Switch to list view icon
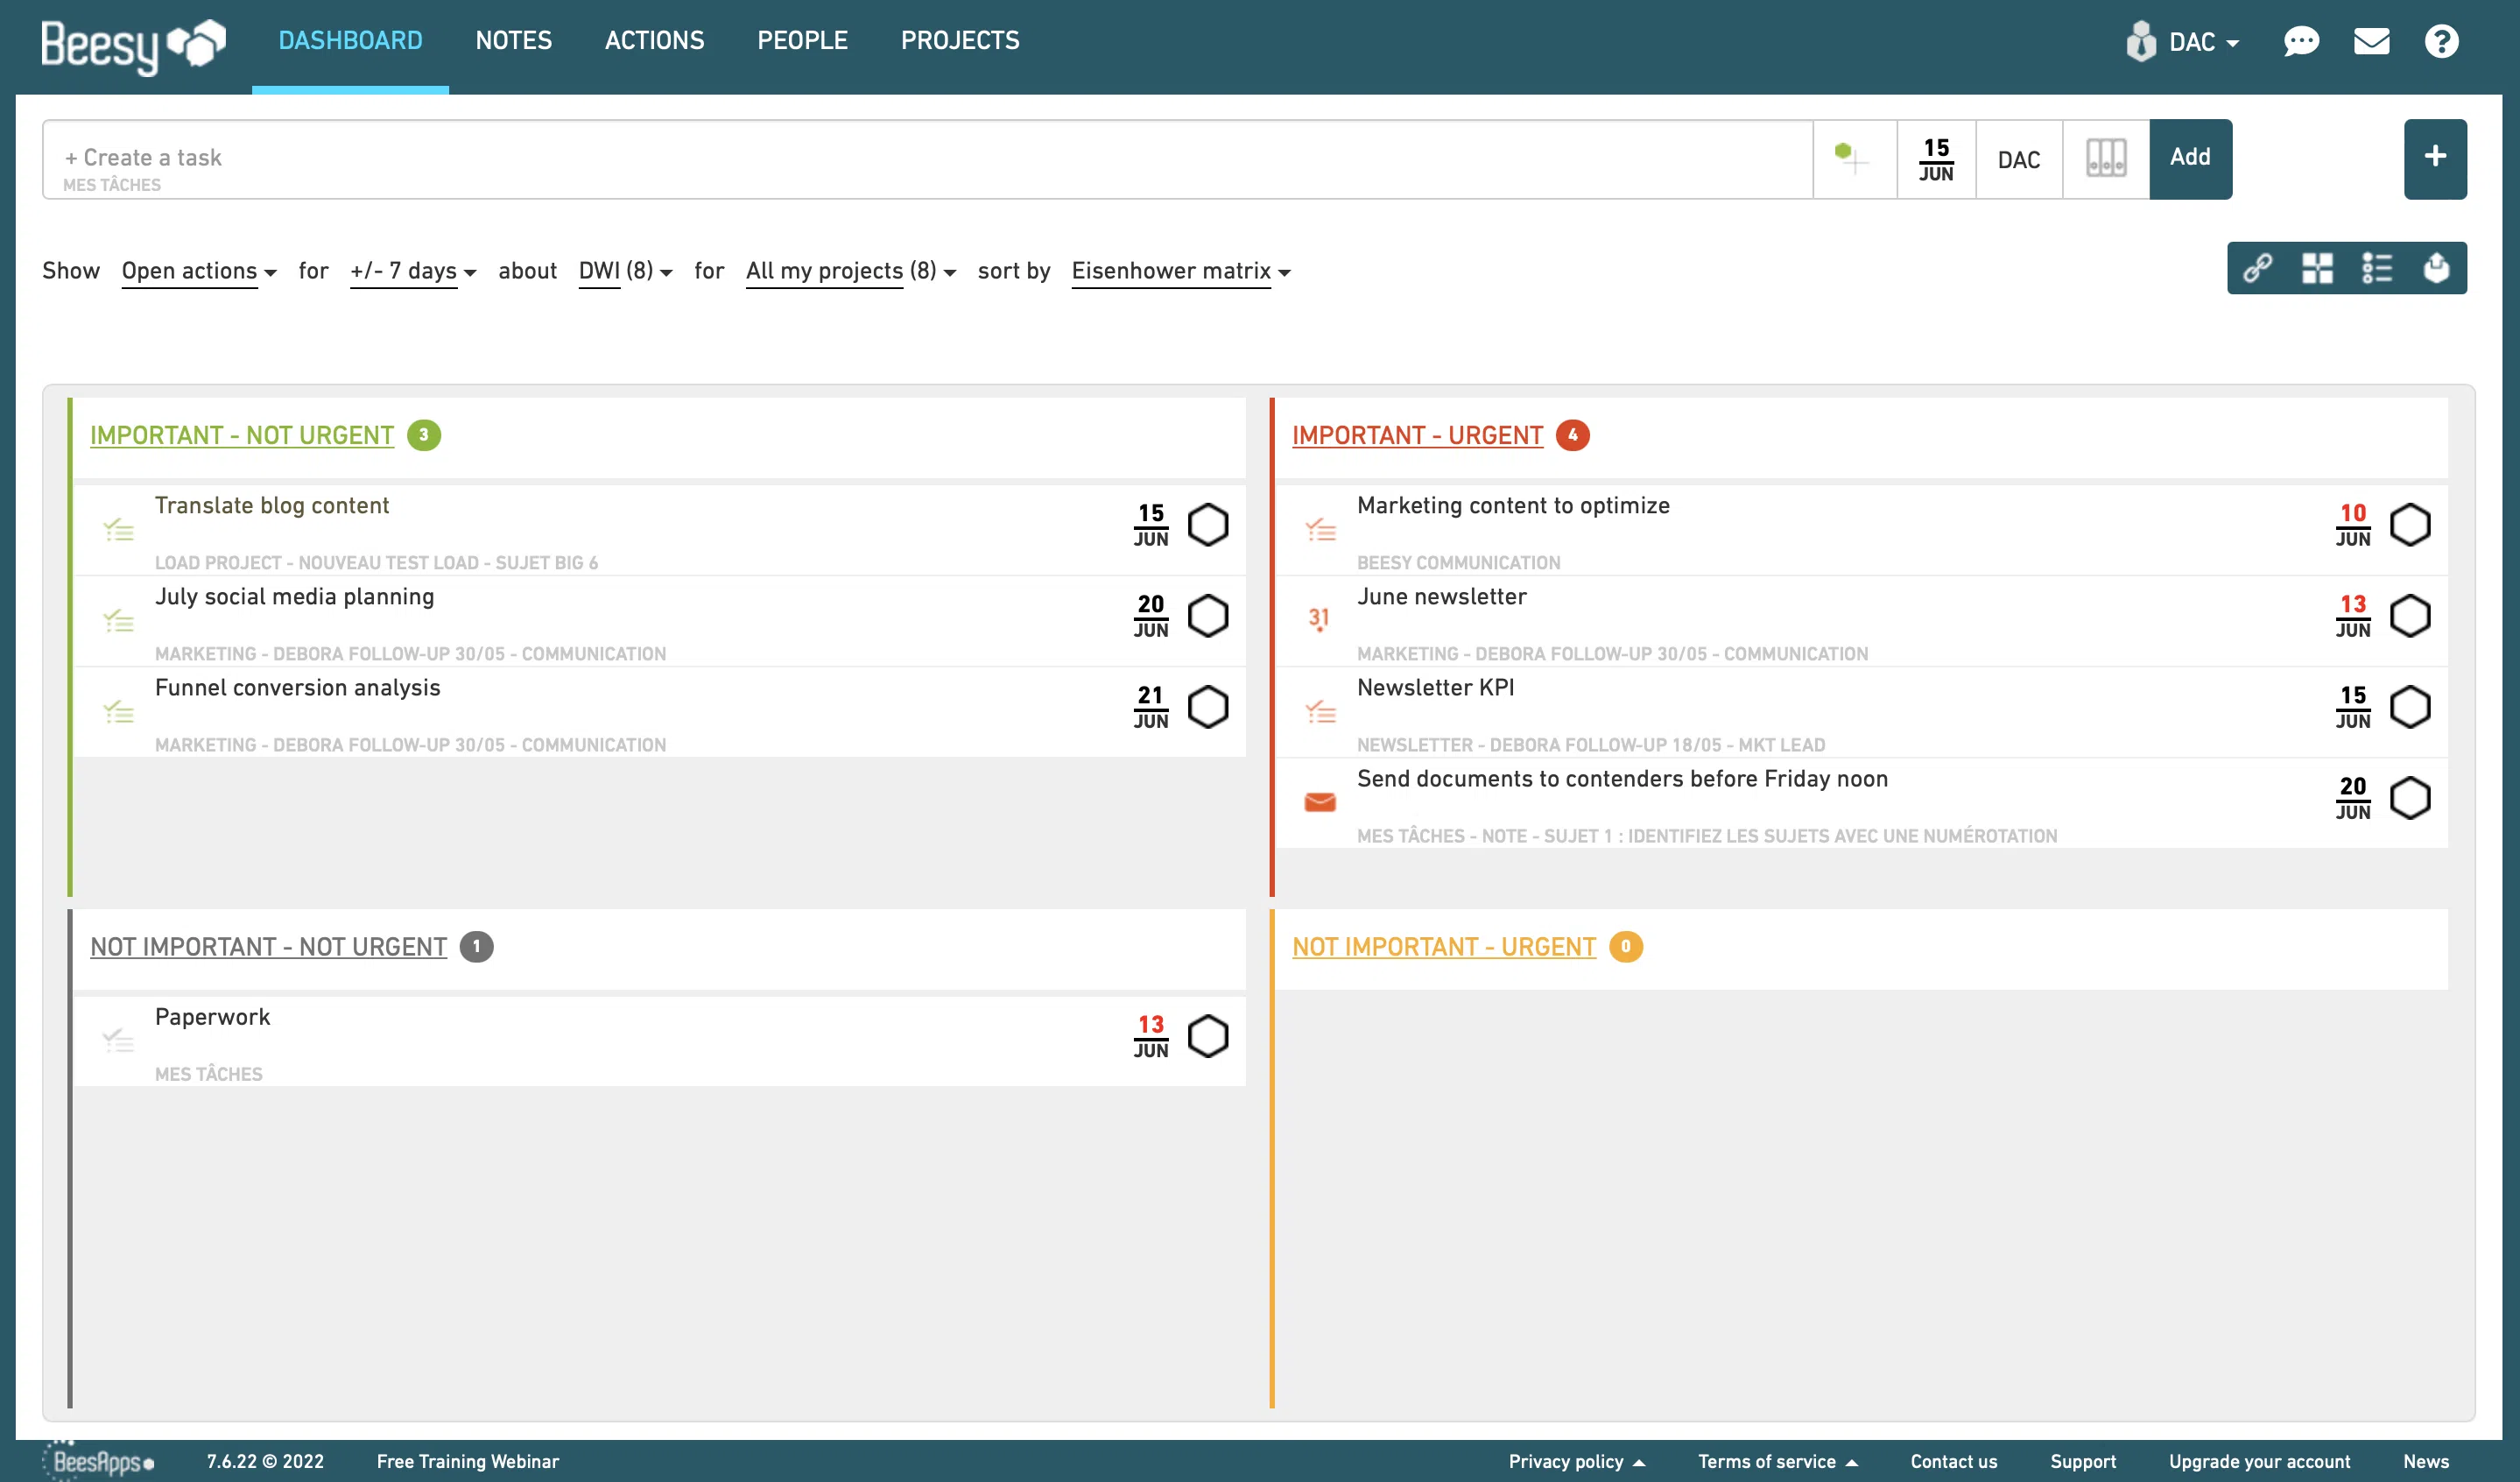The height and width of the screenshot is (1482, 2520). pyautogui.click(x=2377, y=268)
